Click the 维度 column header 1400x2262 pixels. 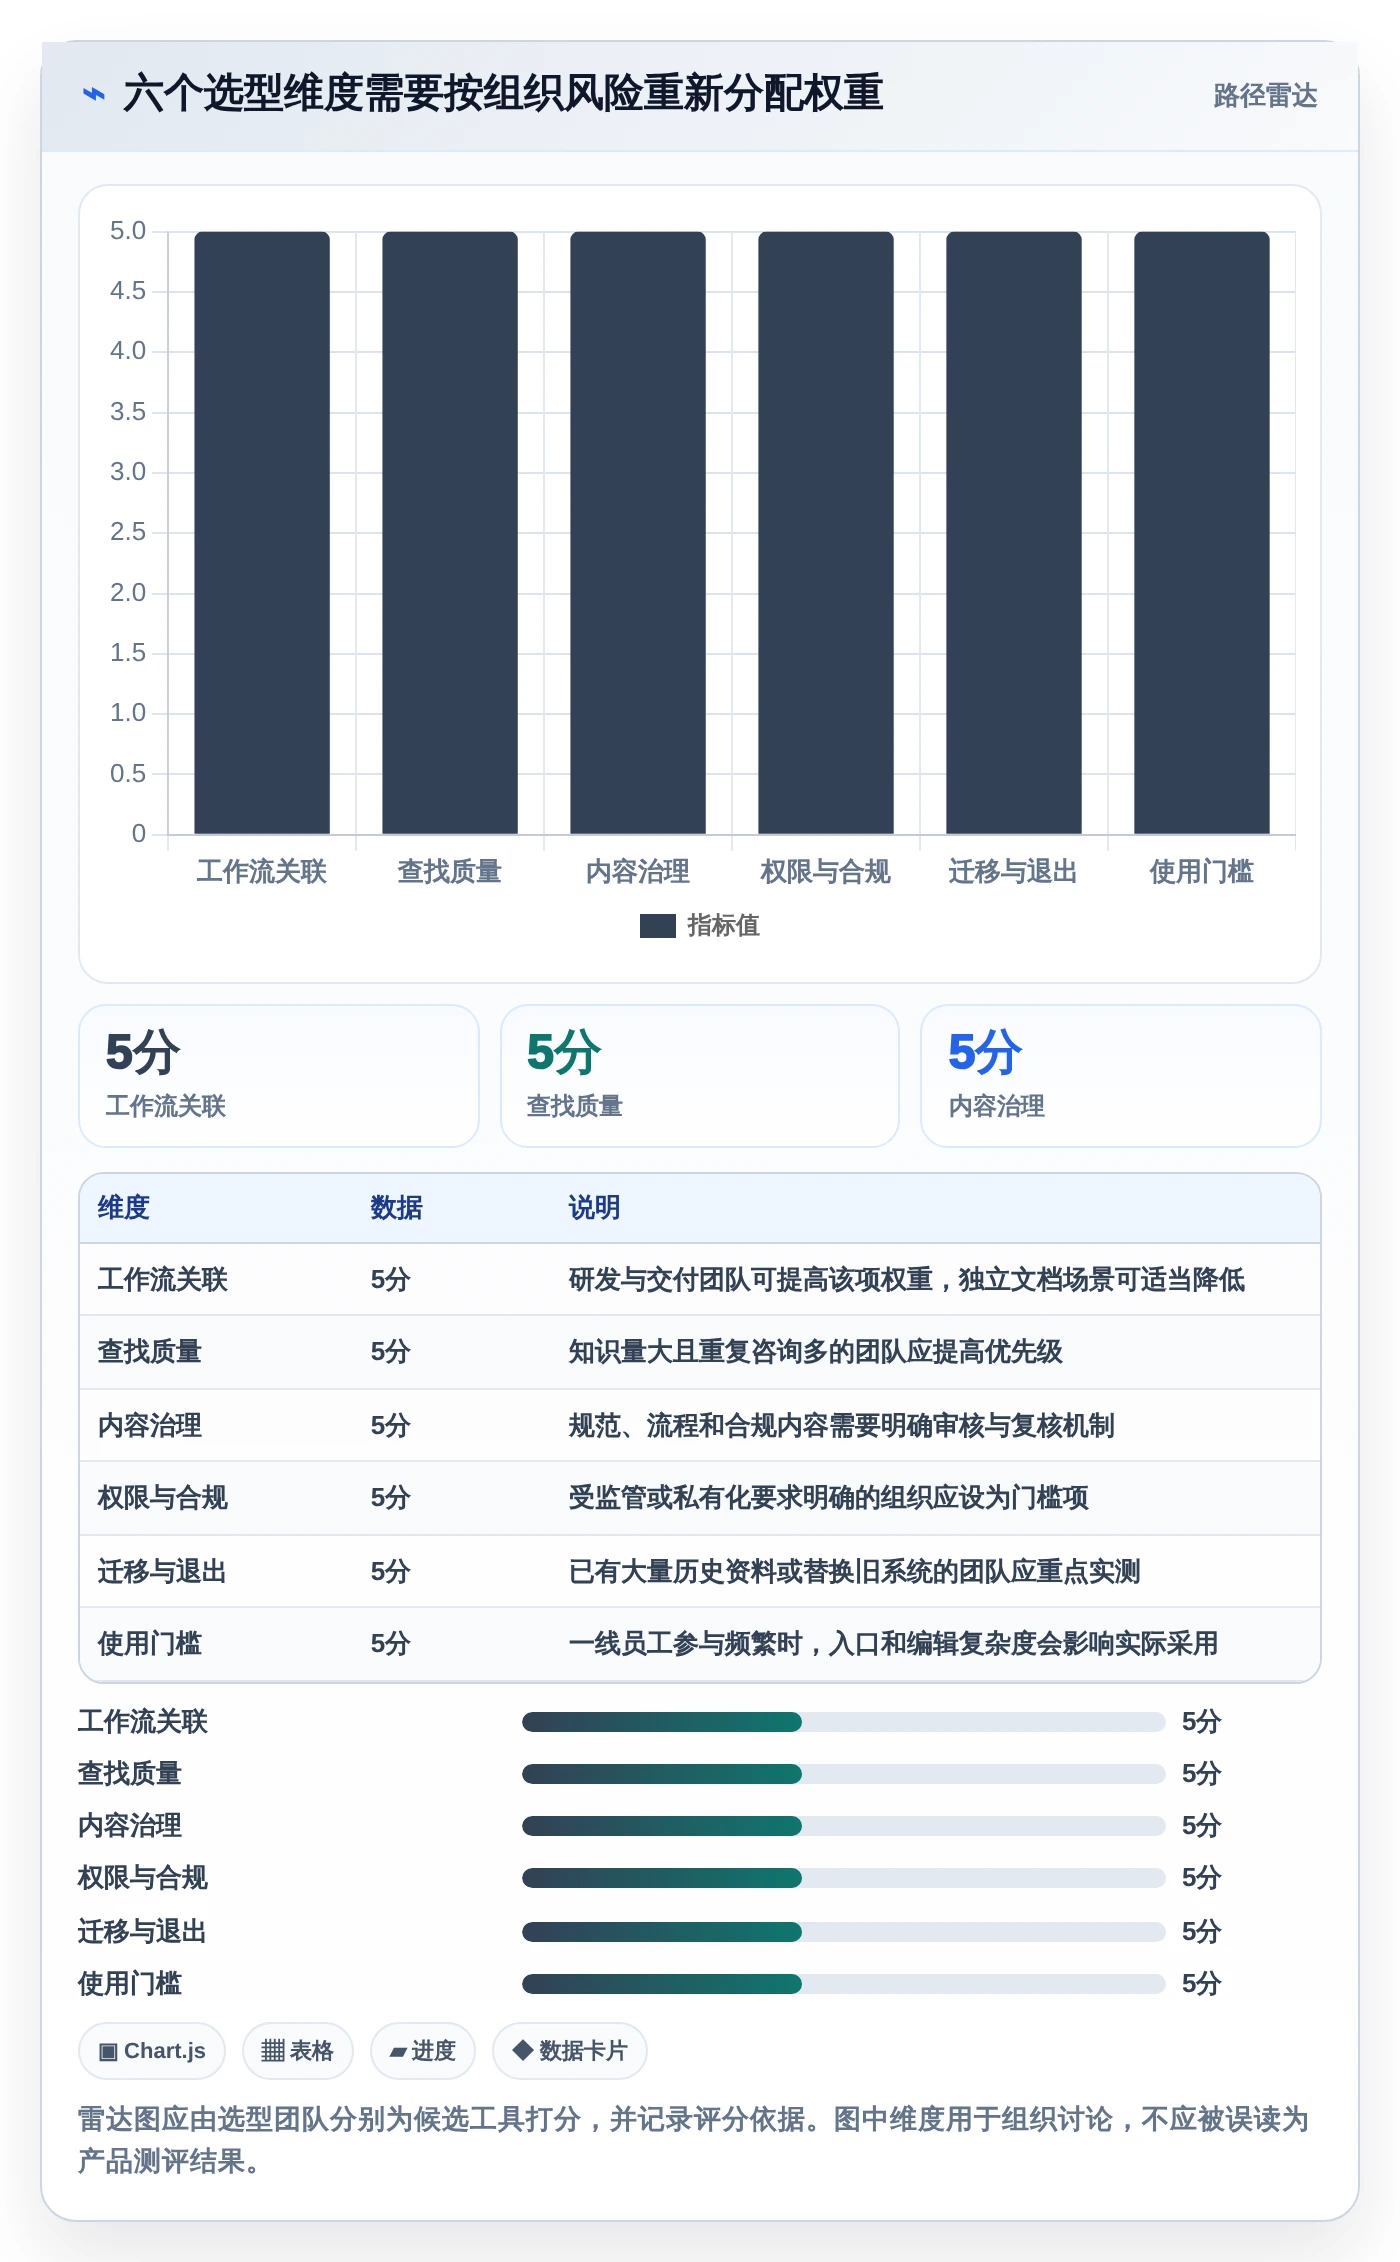click(x=124, y=1208)
